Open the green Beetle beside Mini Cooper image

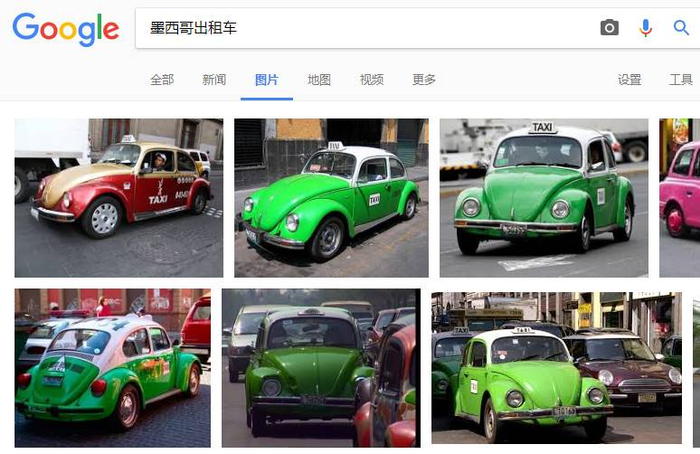557,368
